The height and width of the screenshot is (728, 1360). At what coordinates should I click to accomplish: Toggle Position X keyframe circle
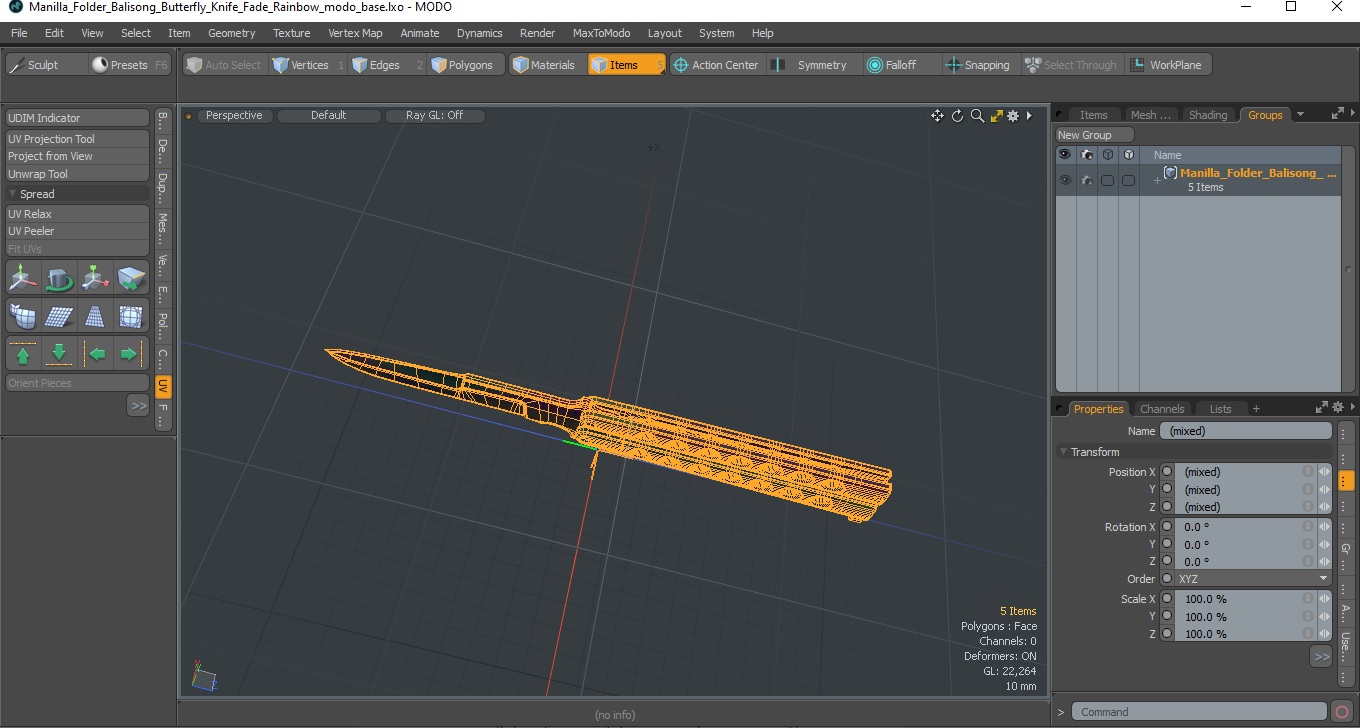click(1167, 472)
